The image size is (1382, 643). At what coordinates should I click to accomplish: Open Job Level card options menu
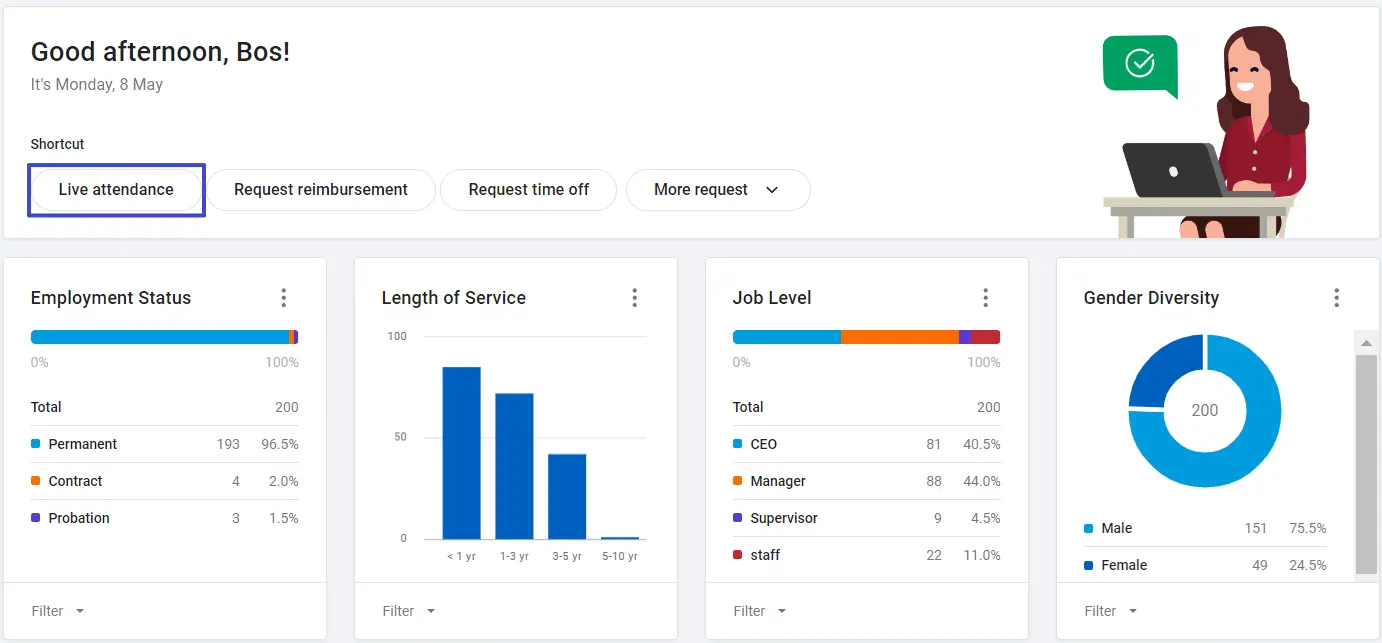point(986,298)
